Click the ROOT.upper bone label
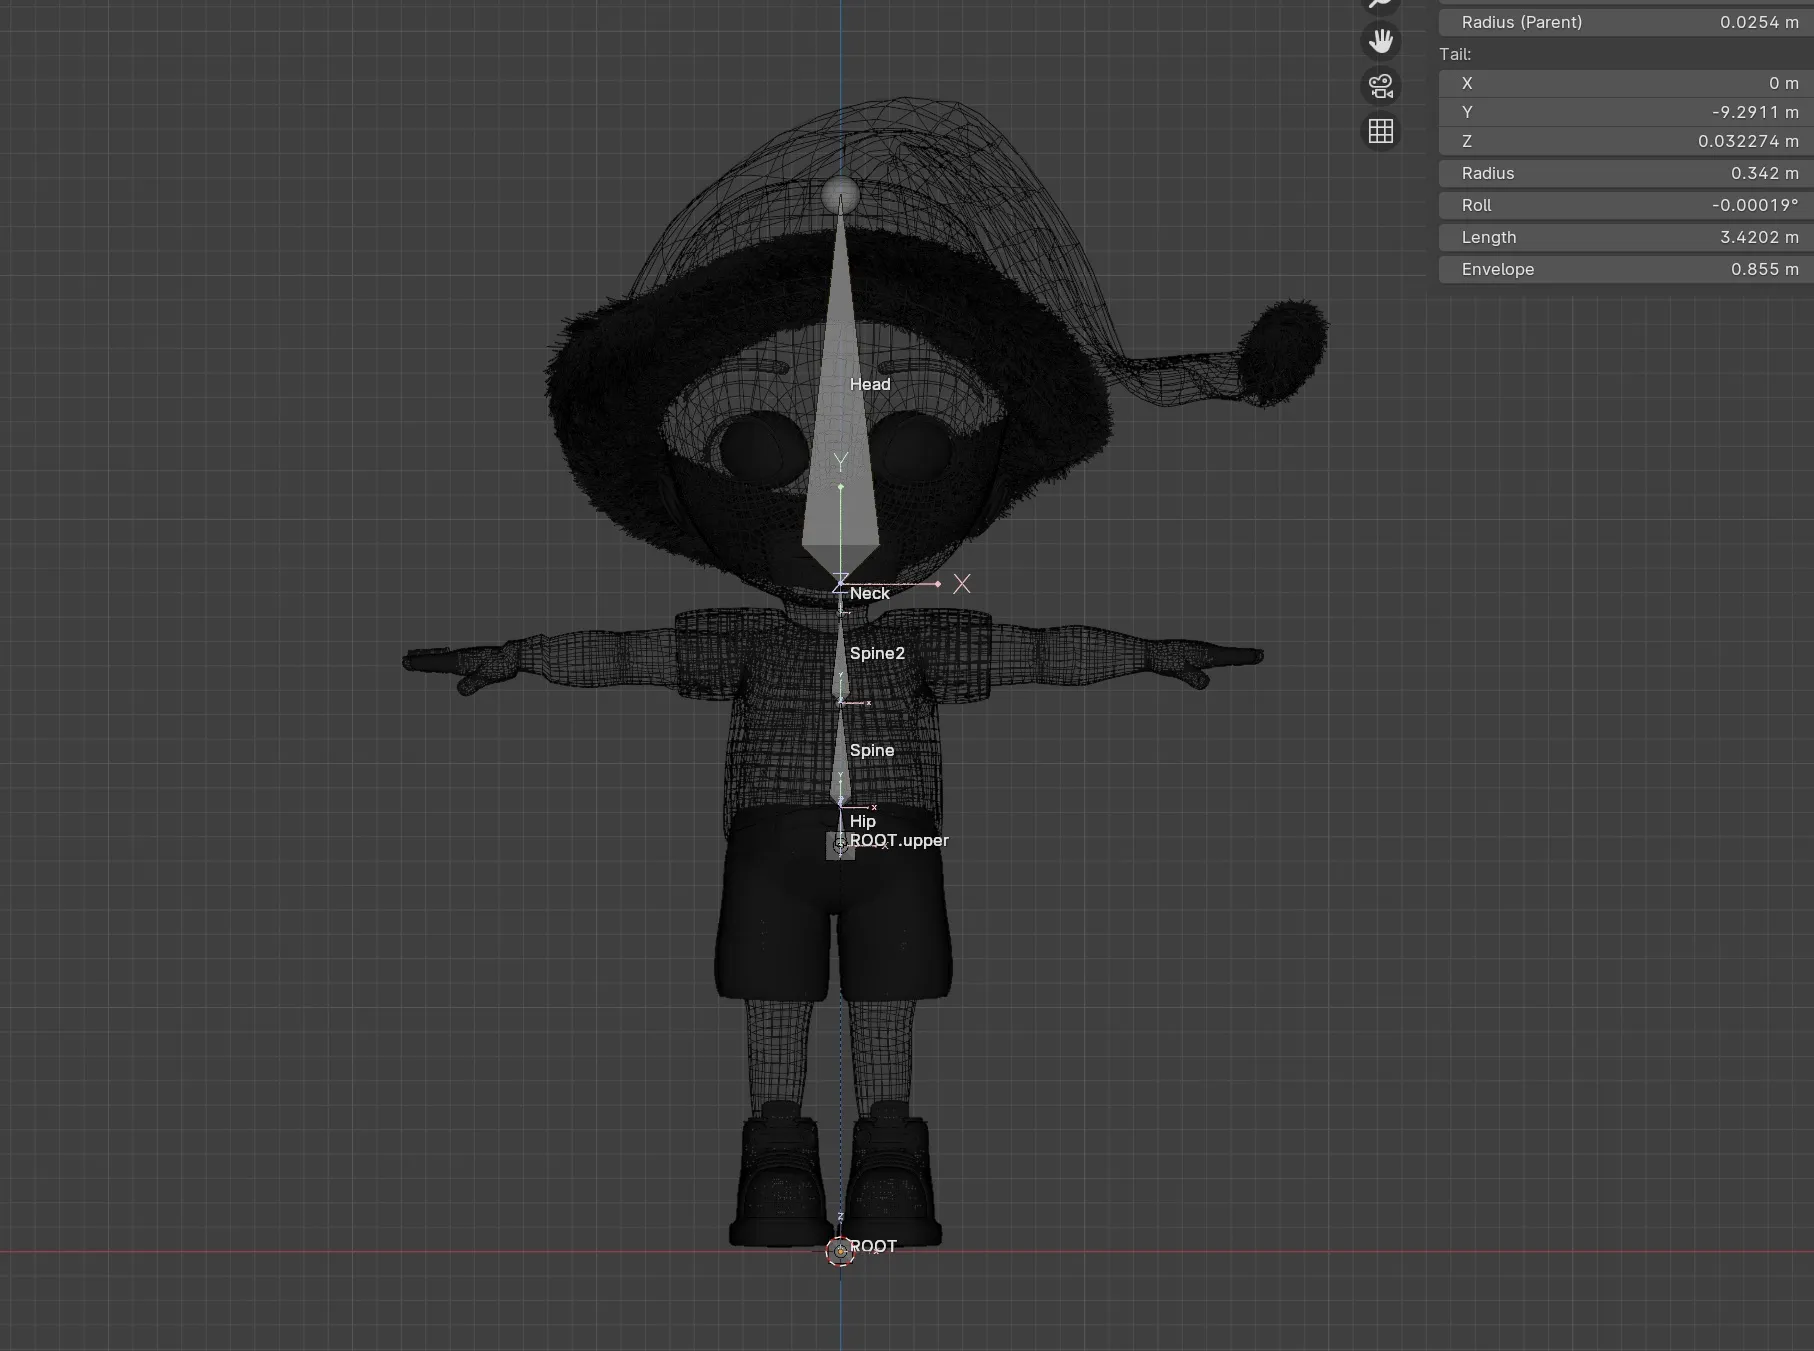 coord(899,840)
